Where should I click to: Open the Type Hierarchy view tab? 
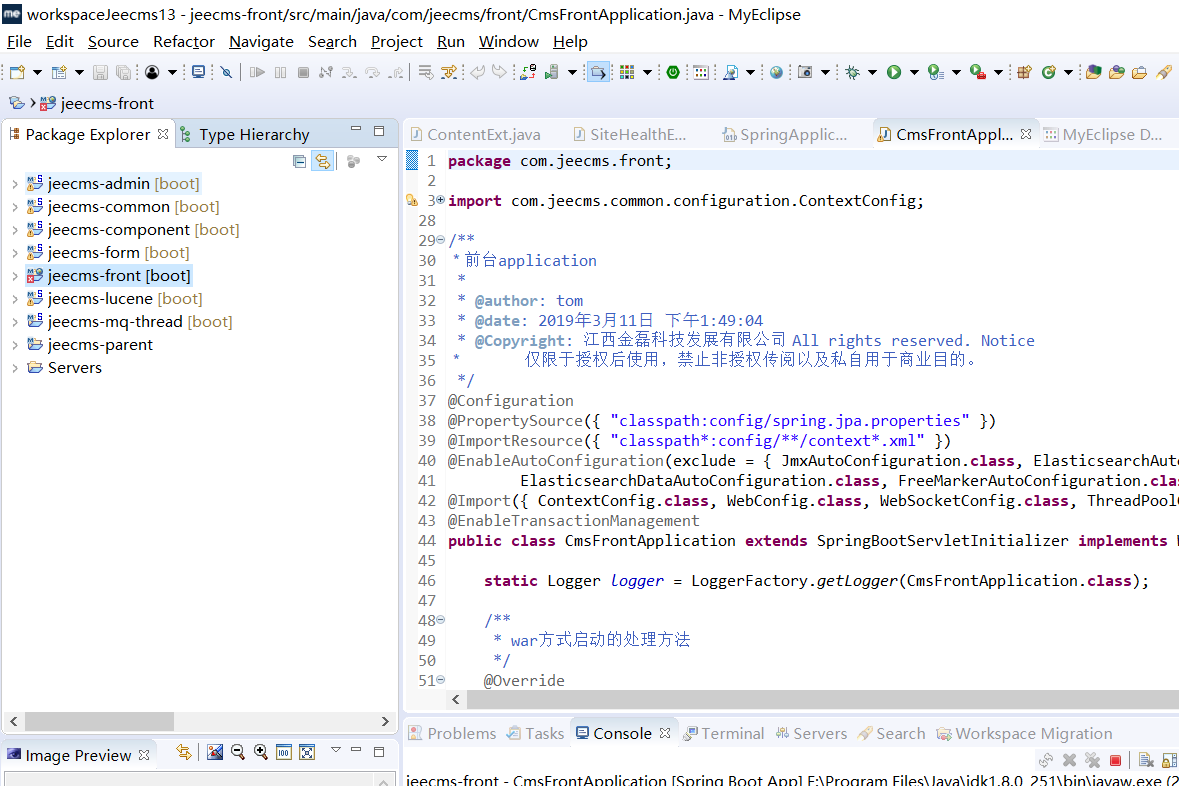pyautogui.click(x=253, y=135)
